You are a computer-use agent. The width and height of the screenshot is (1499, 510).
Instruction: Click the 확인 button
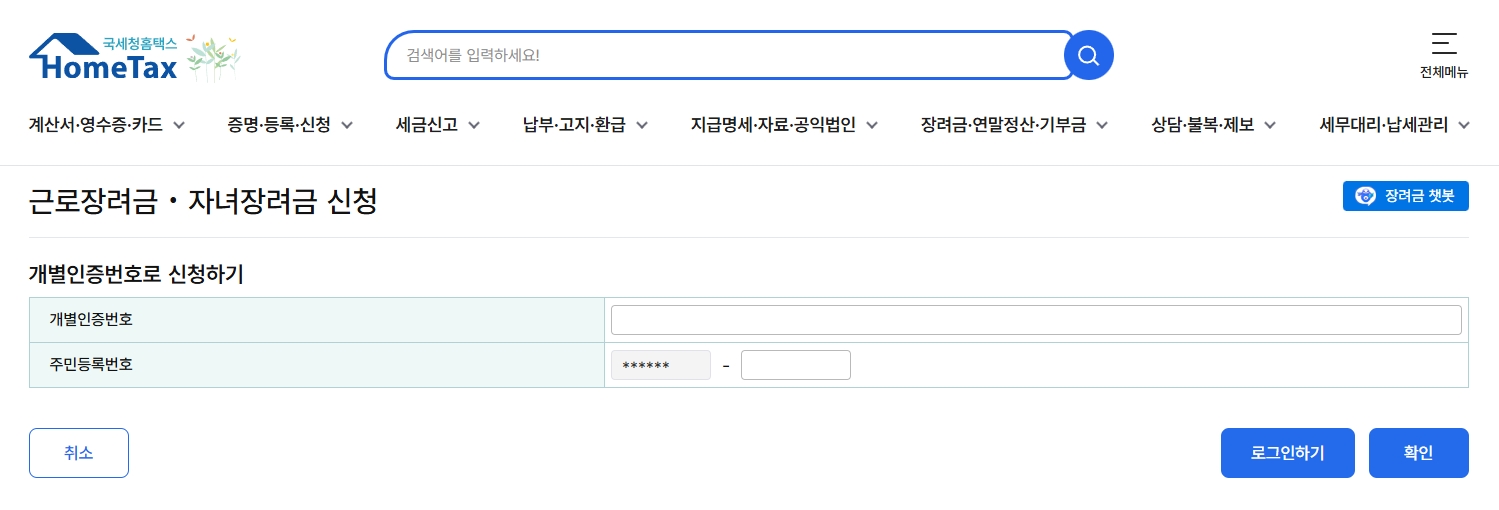1419,453
